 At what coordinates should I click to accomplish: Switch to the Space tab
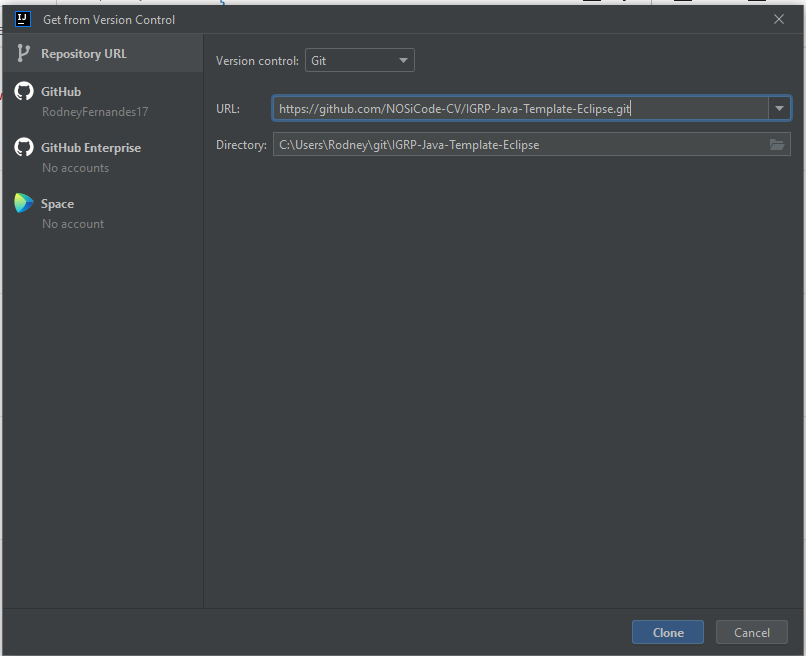point(103,213)
